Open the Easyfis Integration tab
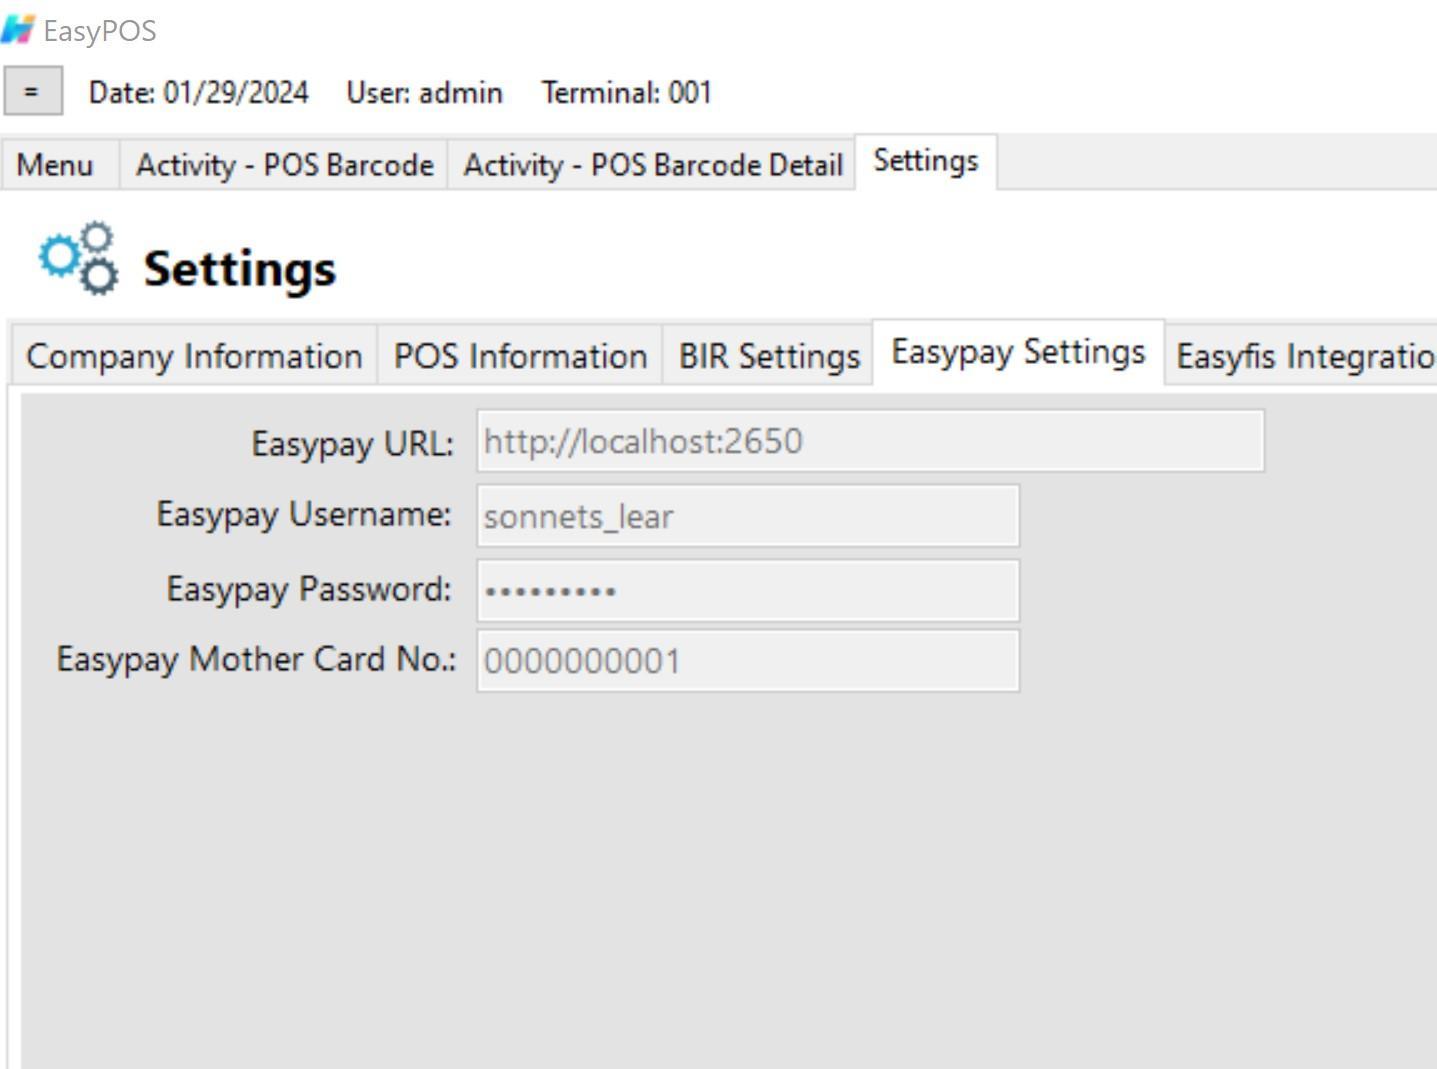Screen dimensions: 1437x1069 (1303, 356)
